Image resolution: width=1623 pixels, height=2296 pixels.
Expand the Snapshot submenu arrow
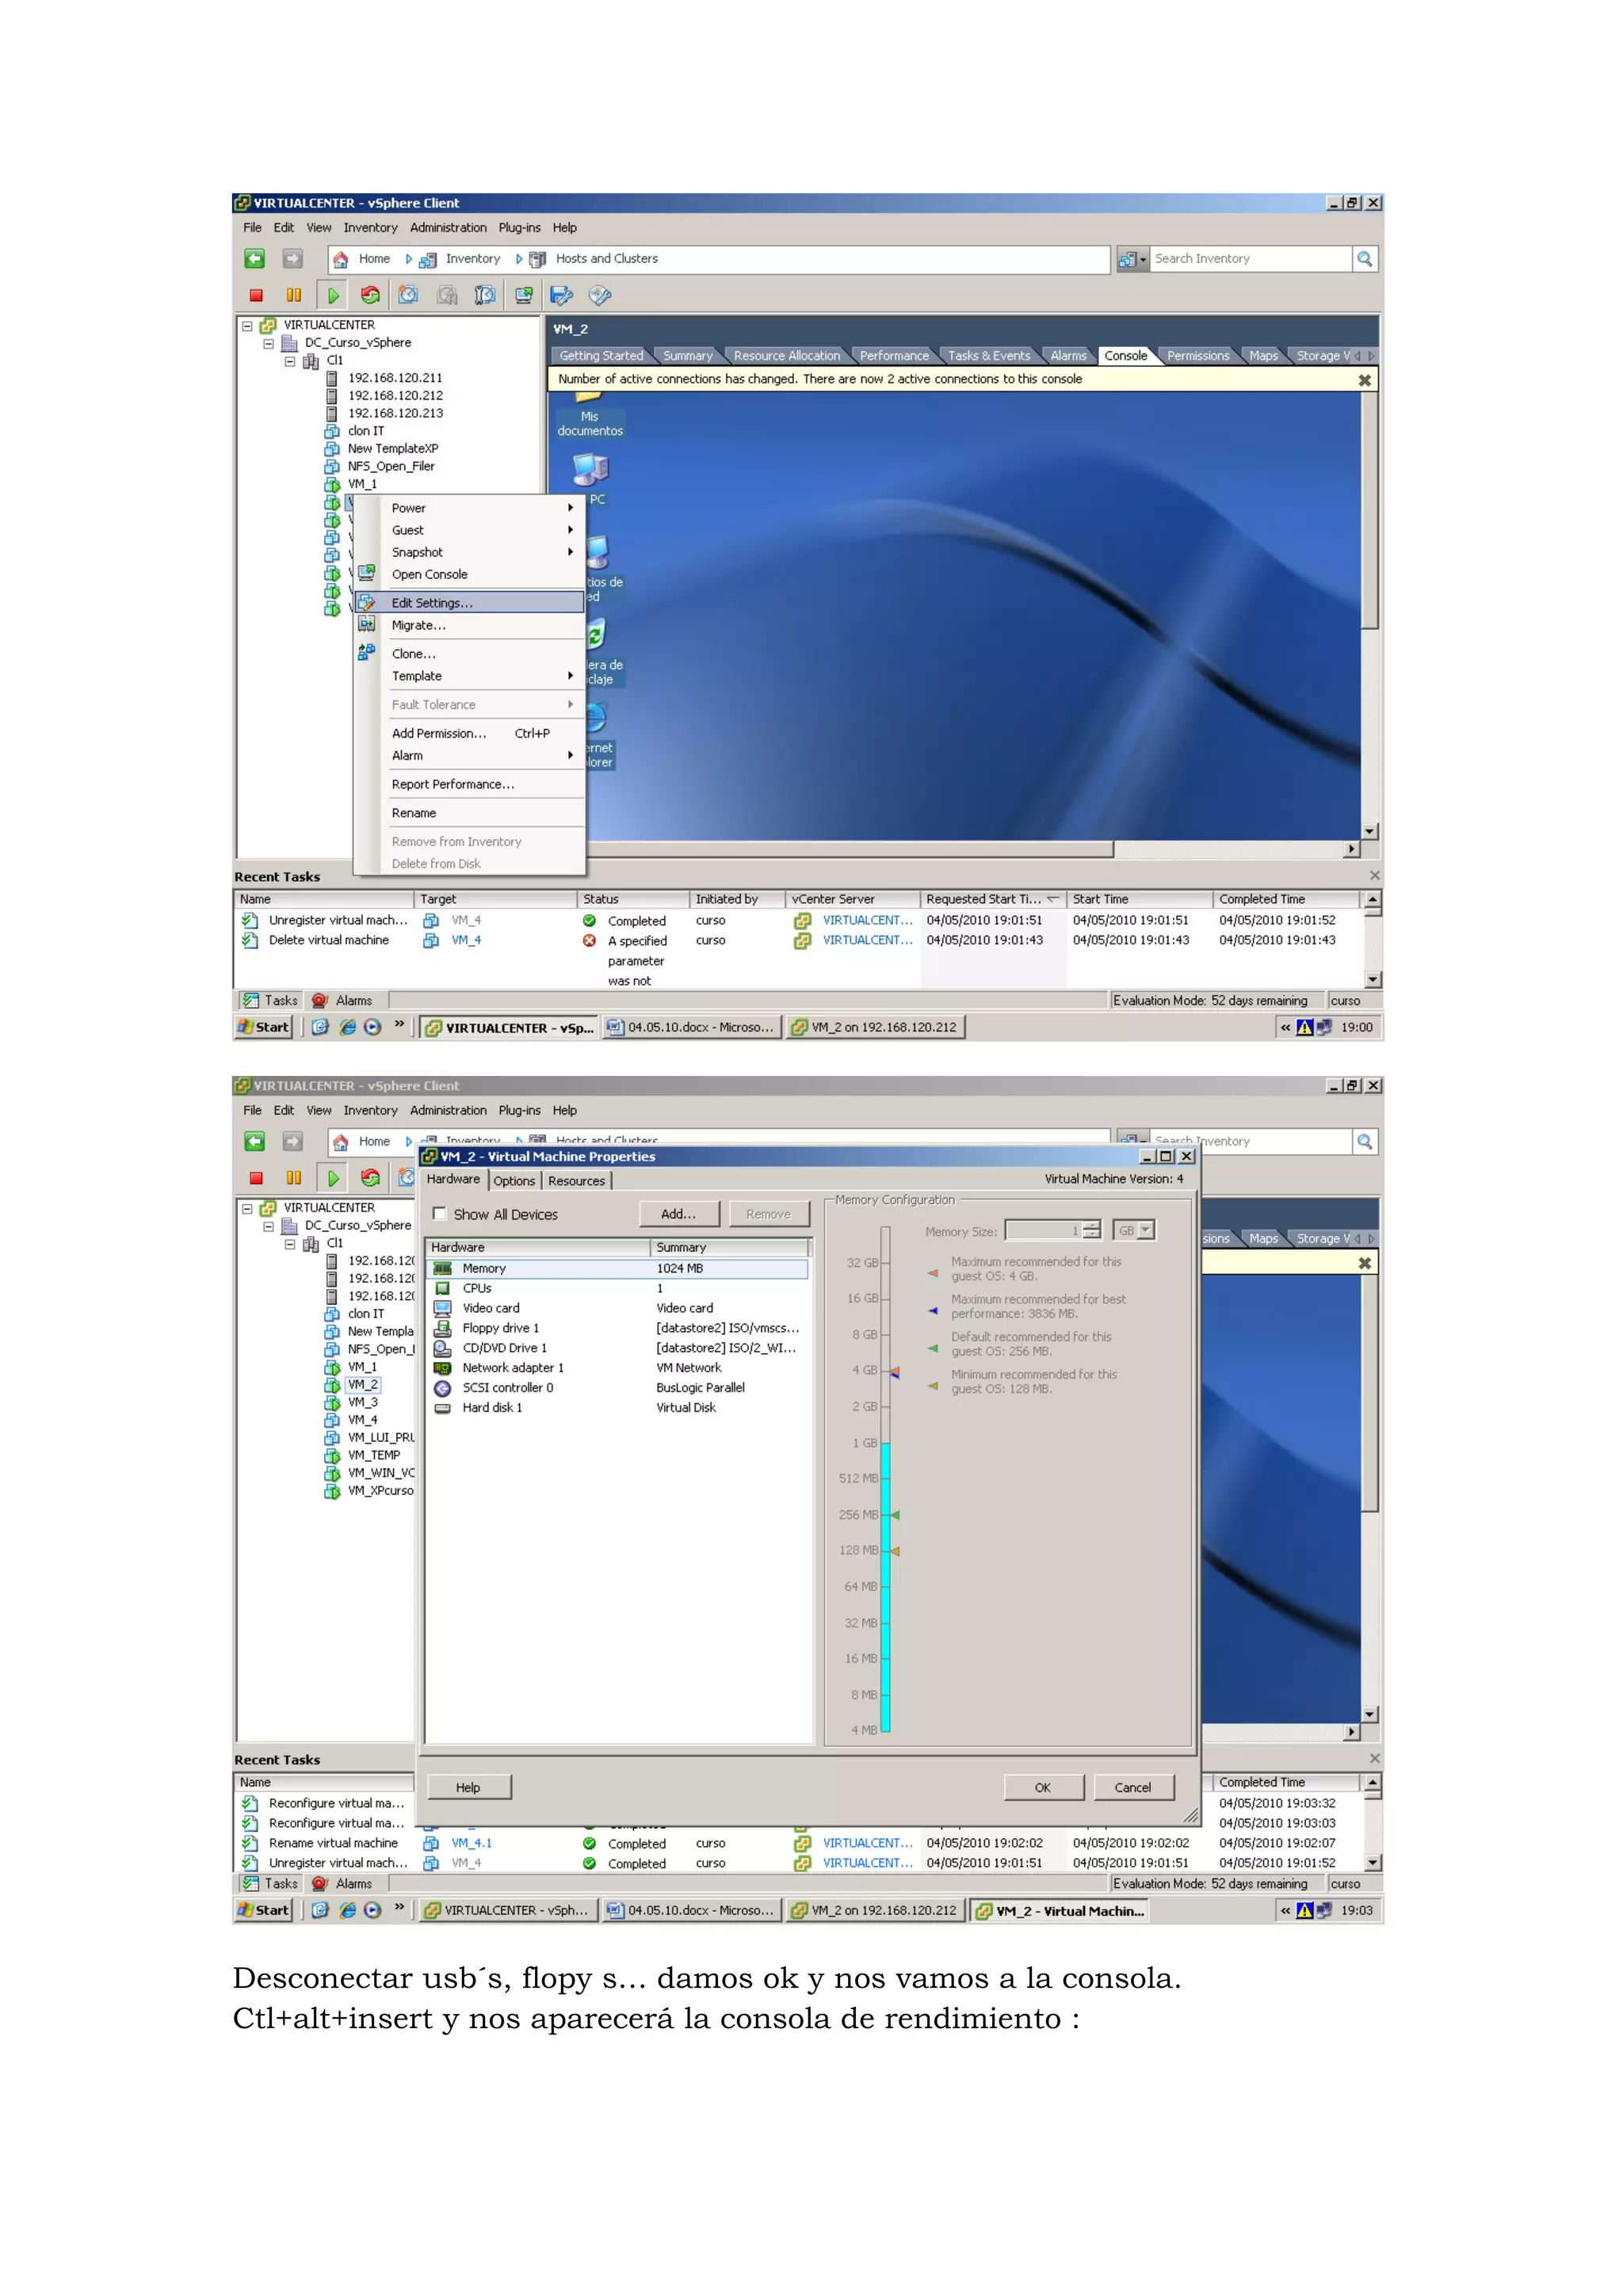point(571,552)
